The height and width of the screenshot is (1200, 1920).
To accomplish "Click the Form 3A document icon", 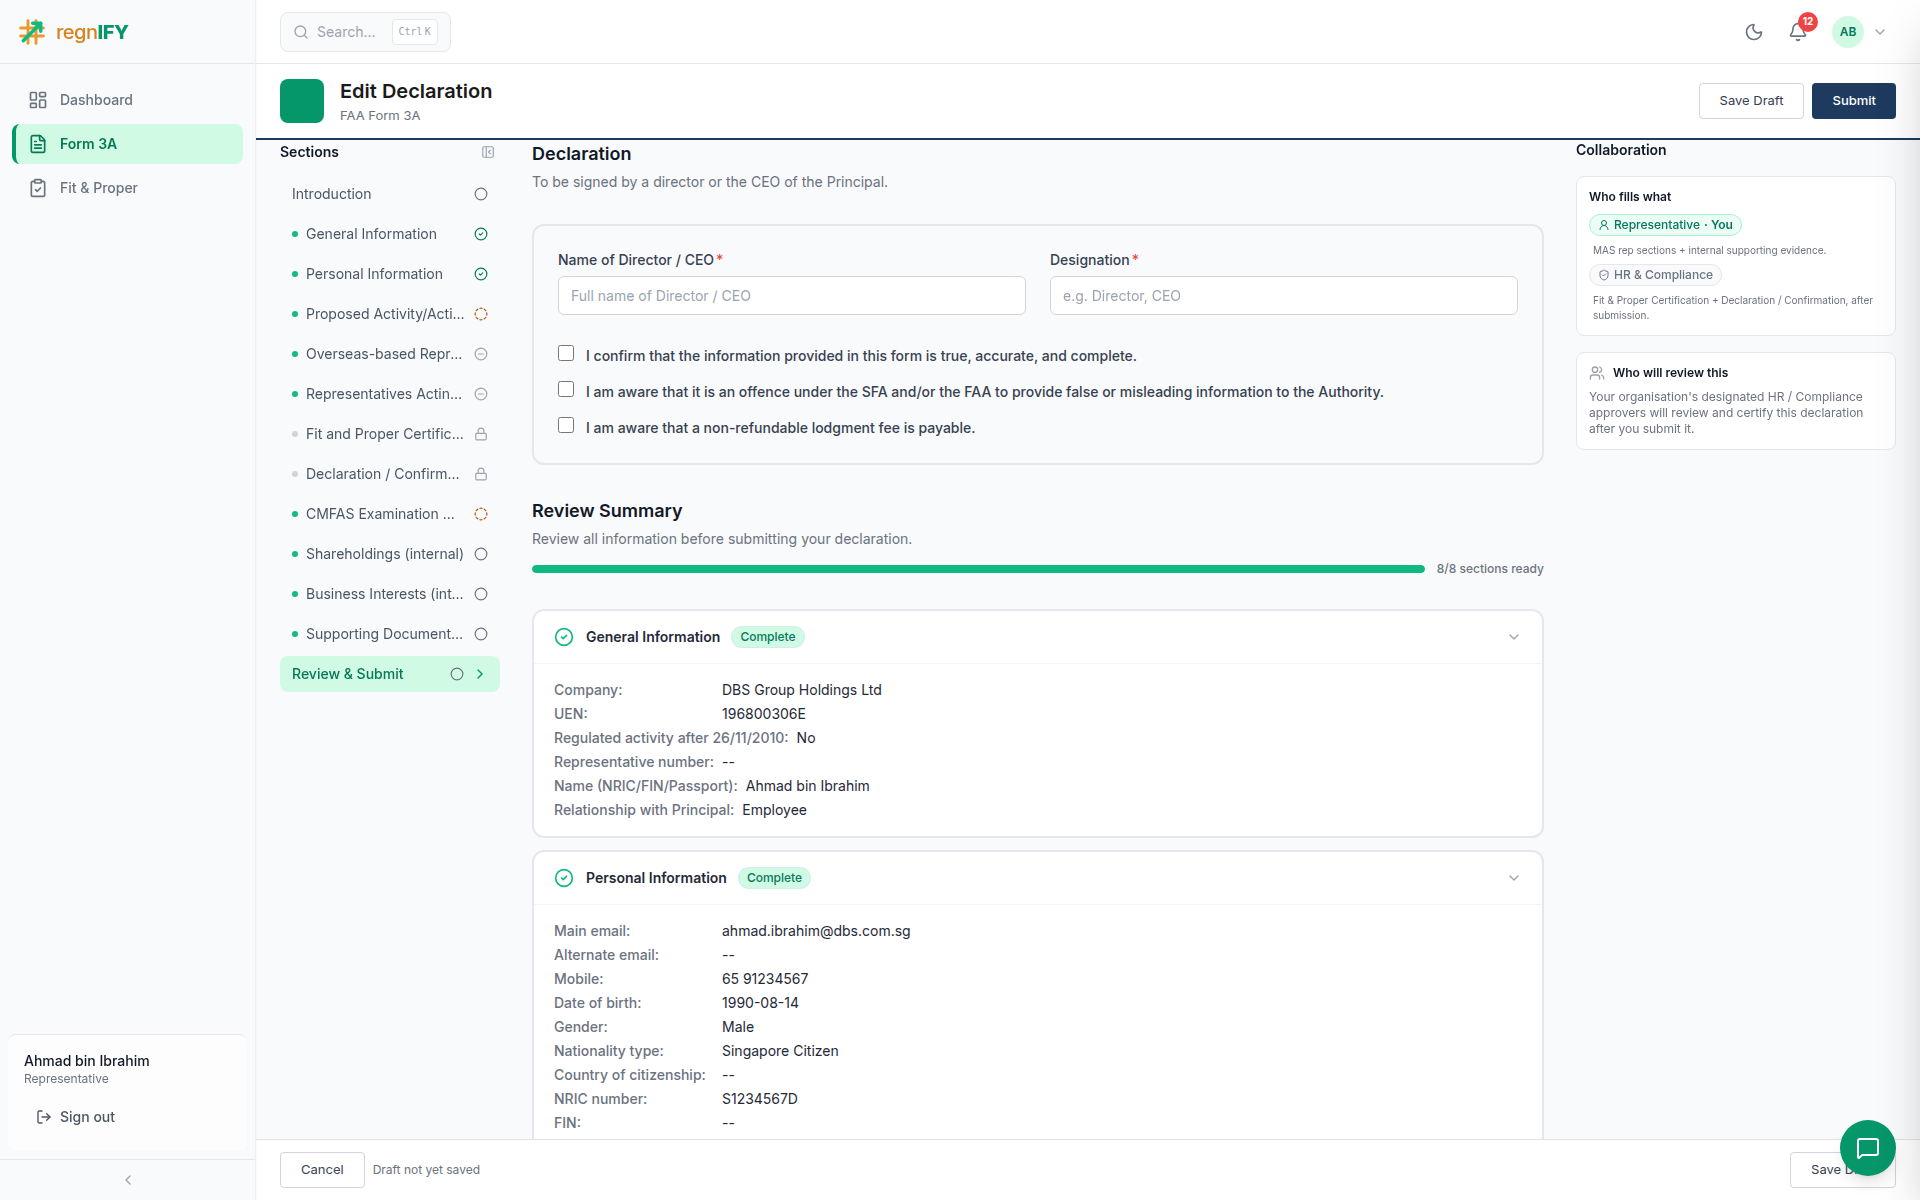I will point(38,144).
